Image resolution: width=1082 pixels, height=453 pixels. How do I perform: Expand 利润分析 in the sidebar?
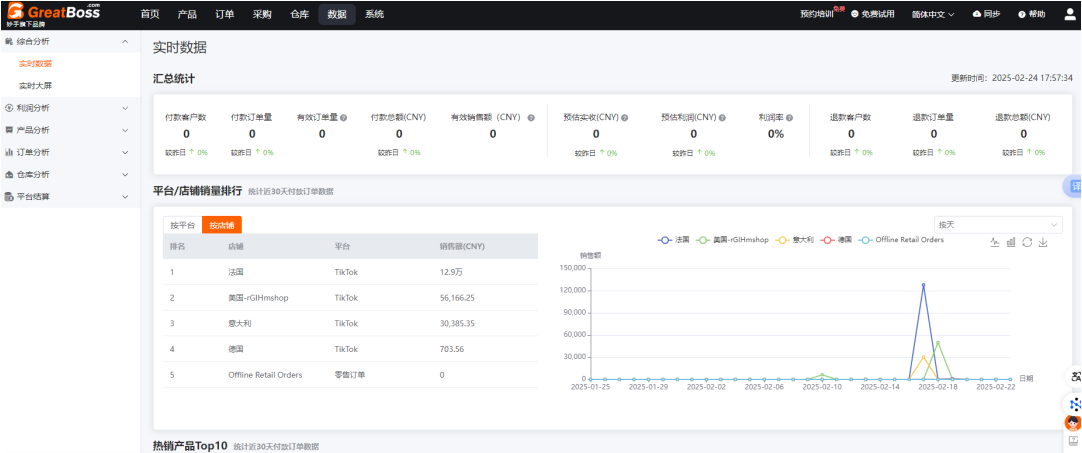(66, 108)
